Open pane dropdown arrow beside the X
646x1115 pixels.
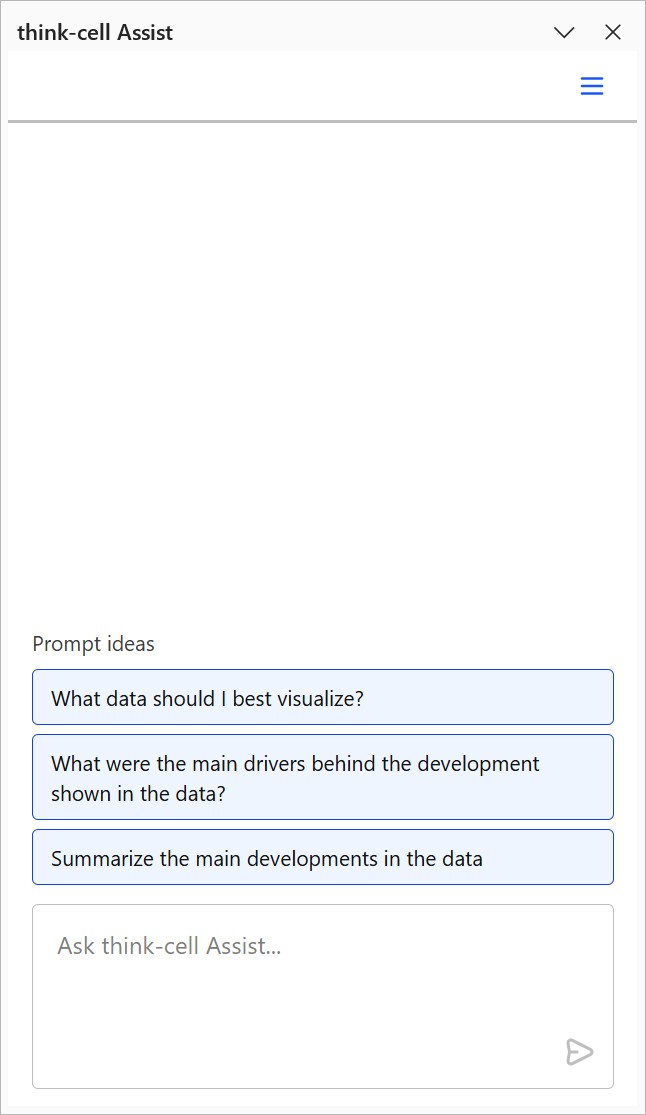[564, 32]
